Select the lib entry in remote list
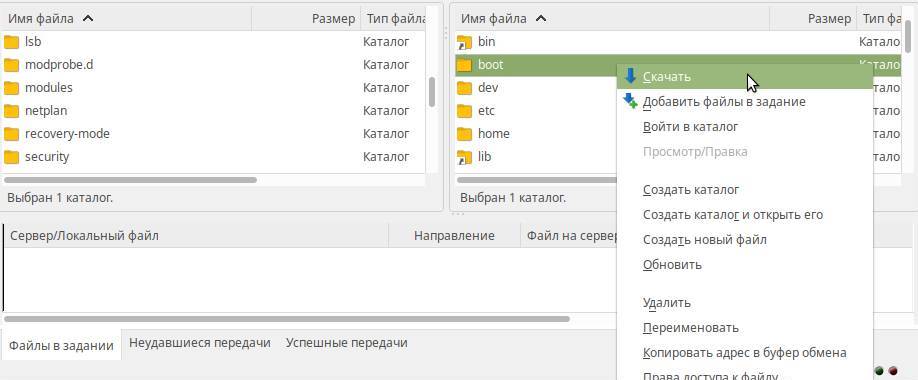This screenshot has width=918, height=380. [x=484, y=157]
